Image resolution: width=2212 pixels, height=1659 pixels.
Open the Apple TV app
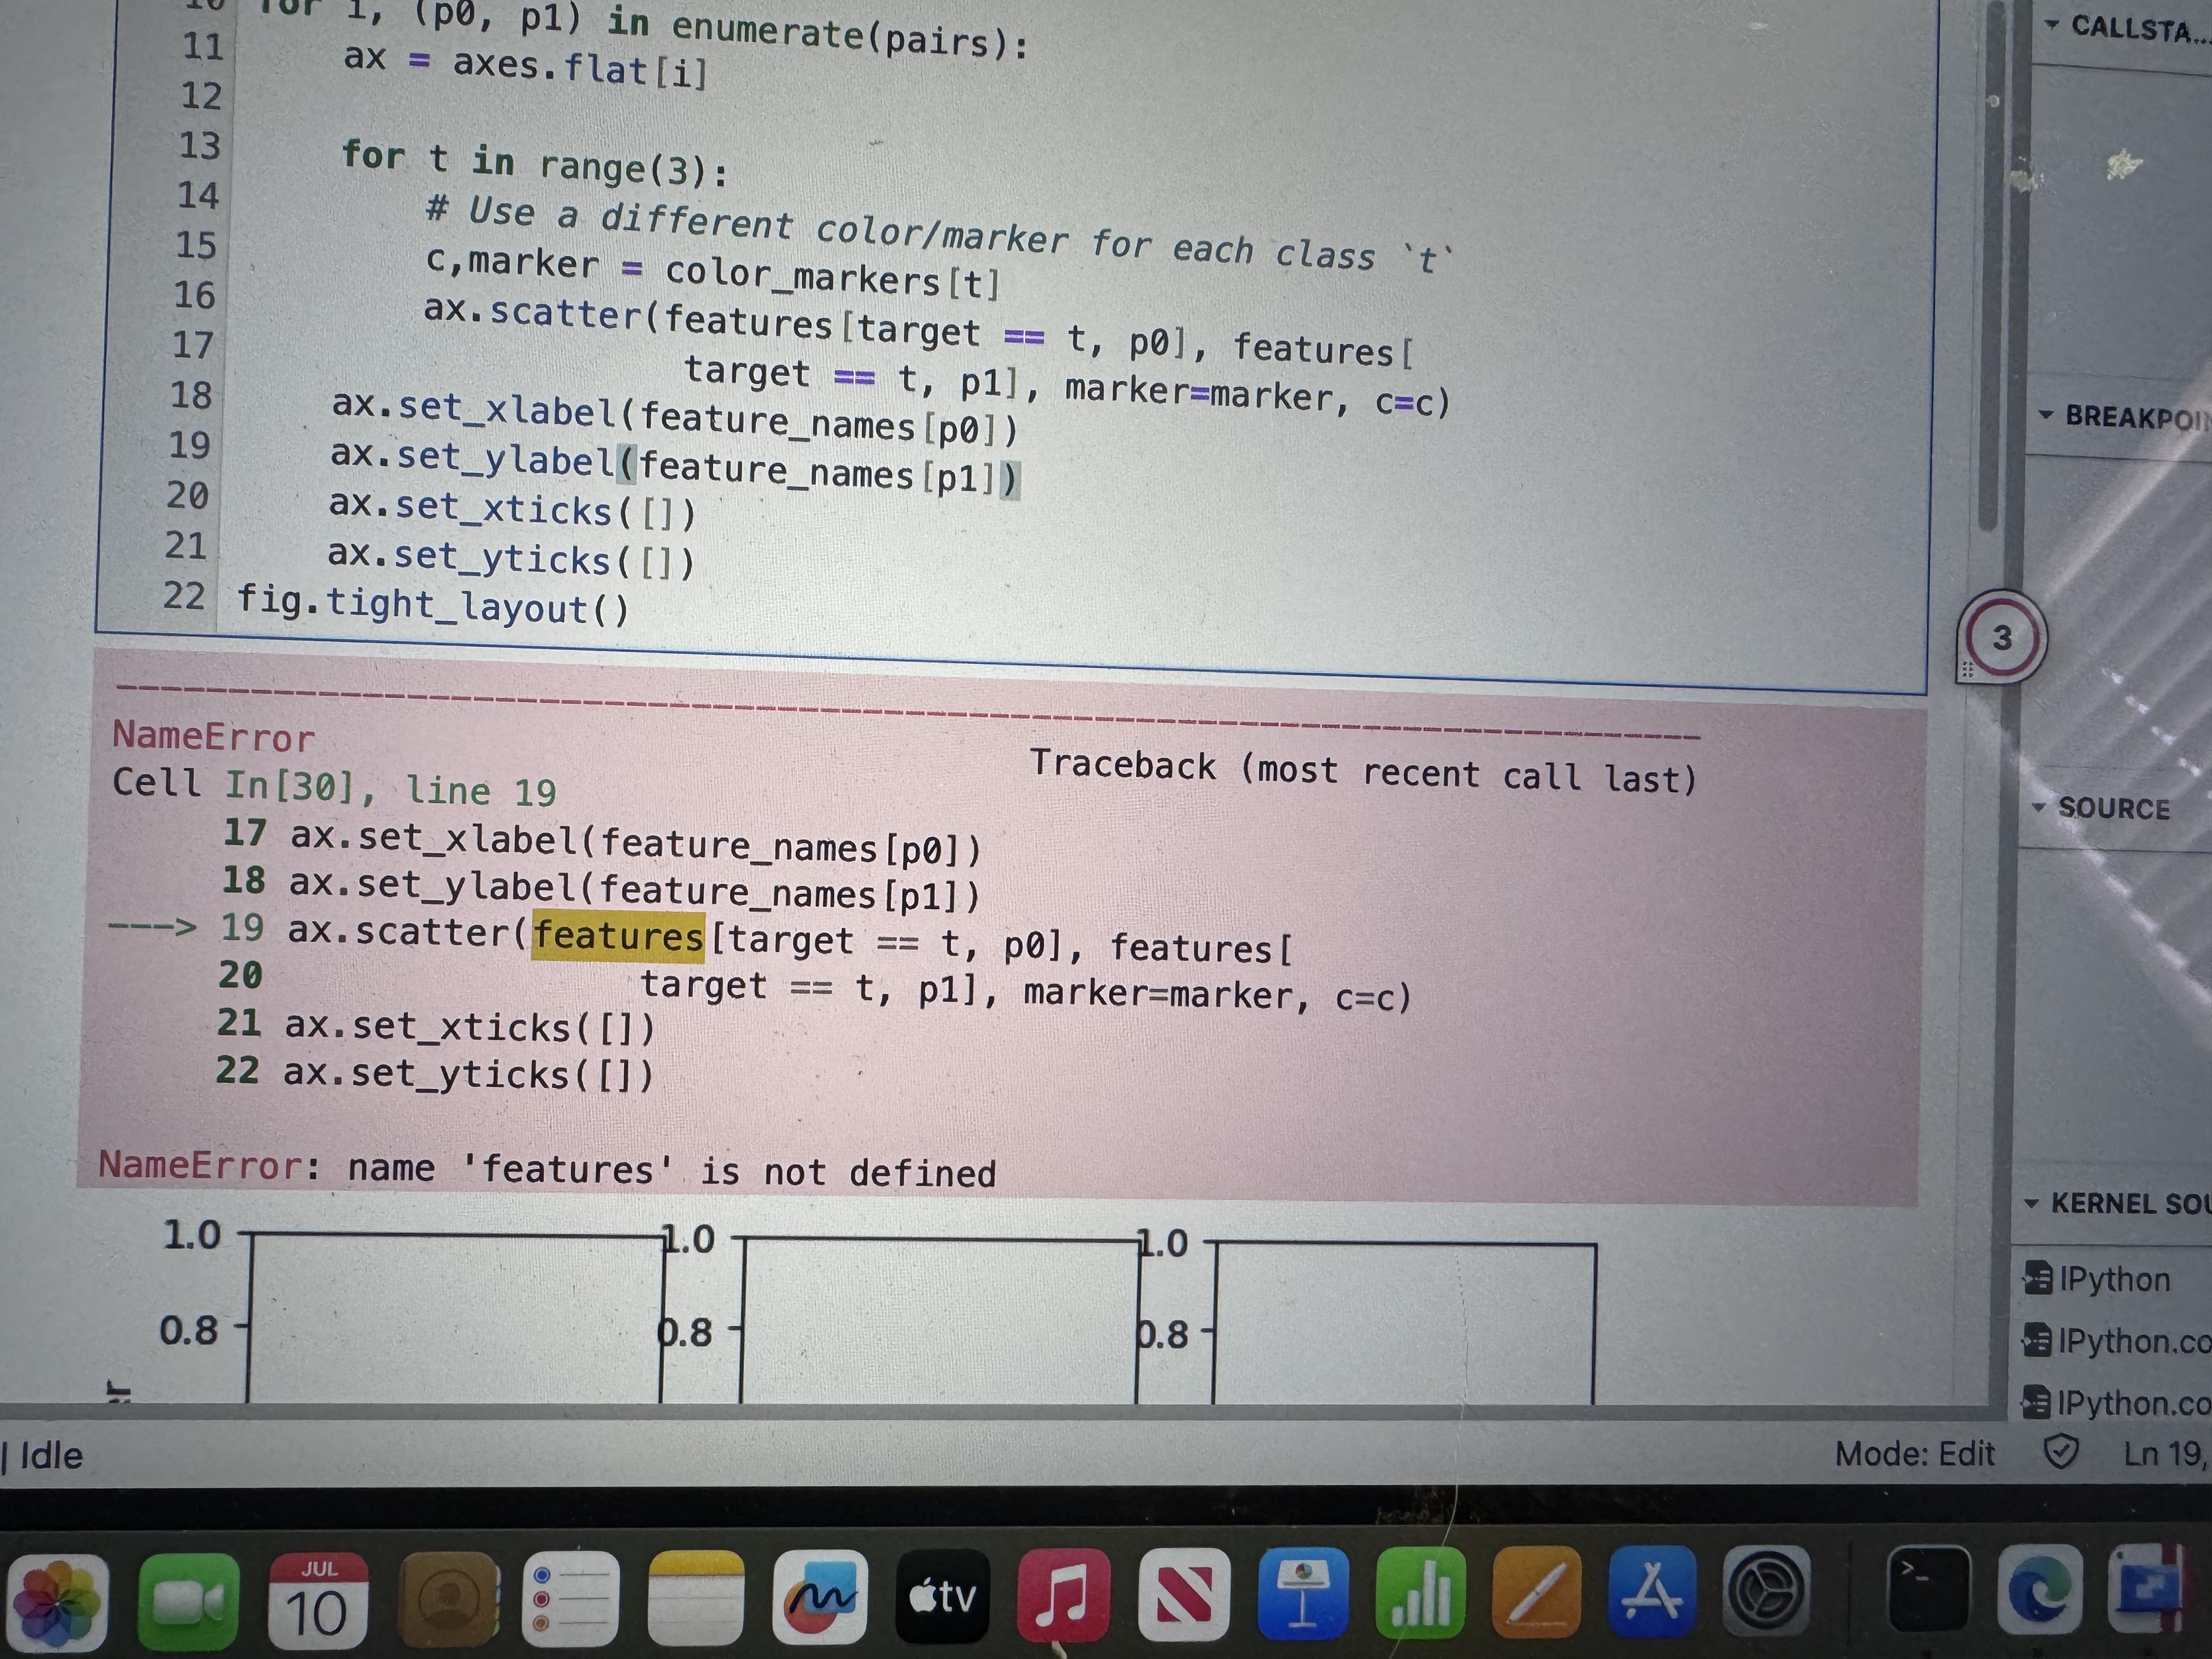942,1597
